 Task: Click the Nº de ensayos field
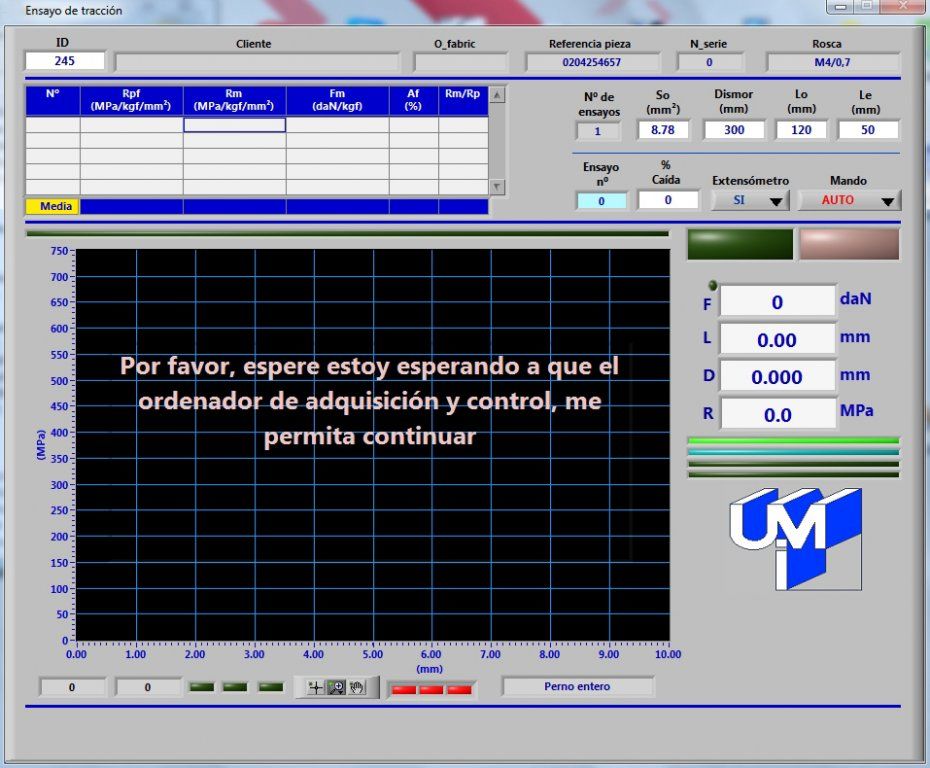click(x=598, y=131)
